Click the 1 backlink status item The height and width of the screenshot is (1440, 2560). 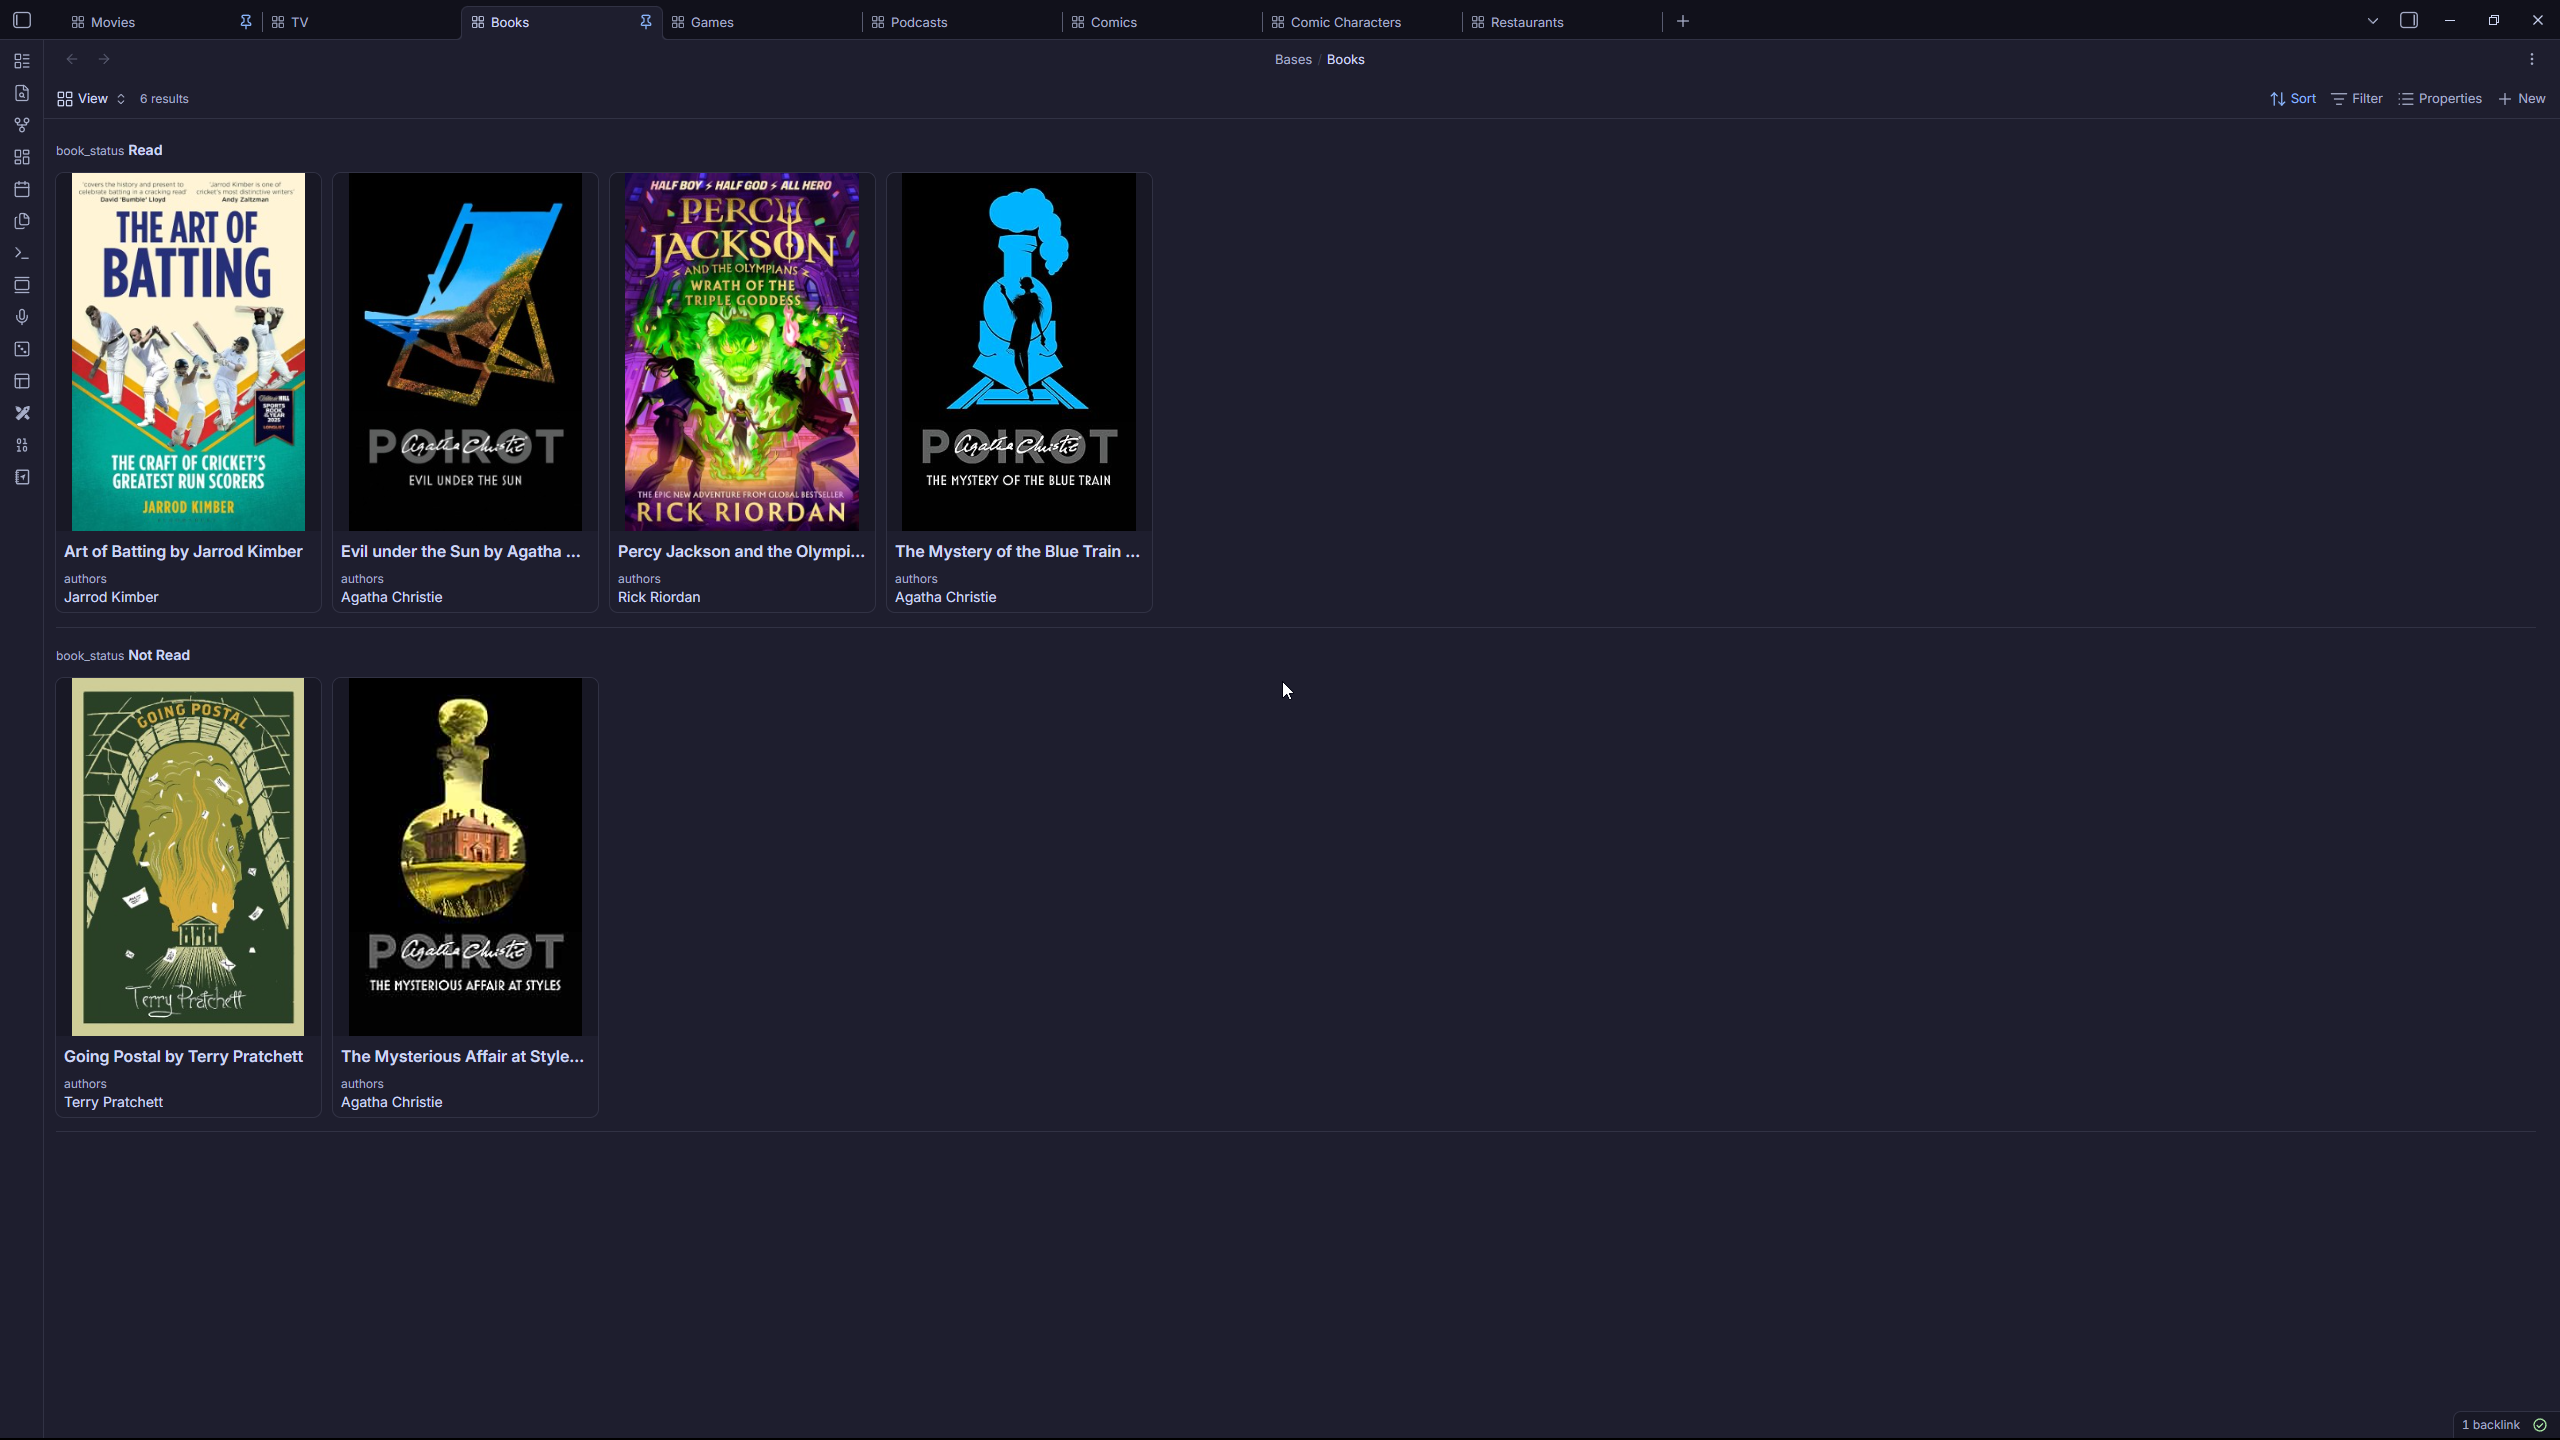tap(2490, 1425)
